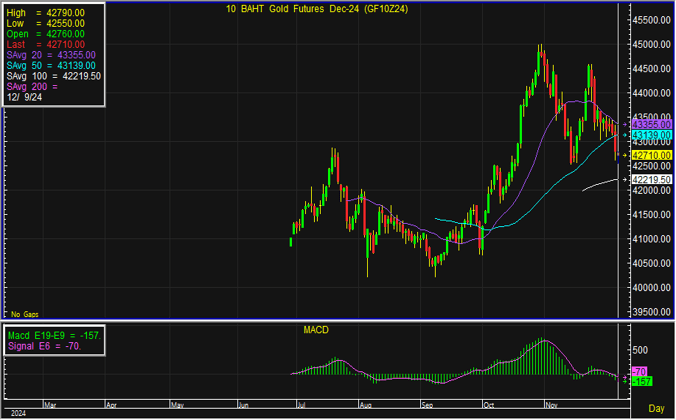Click the Day timeframe label

[655, 409]
